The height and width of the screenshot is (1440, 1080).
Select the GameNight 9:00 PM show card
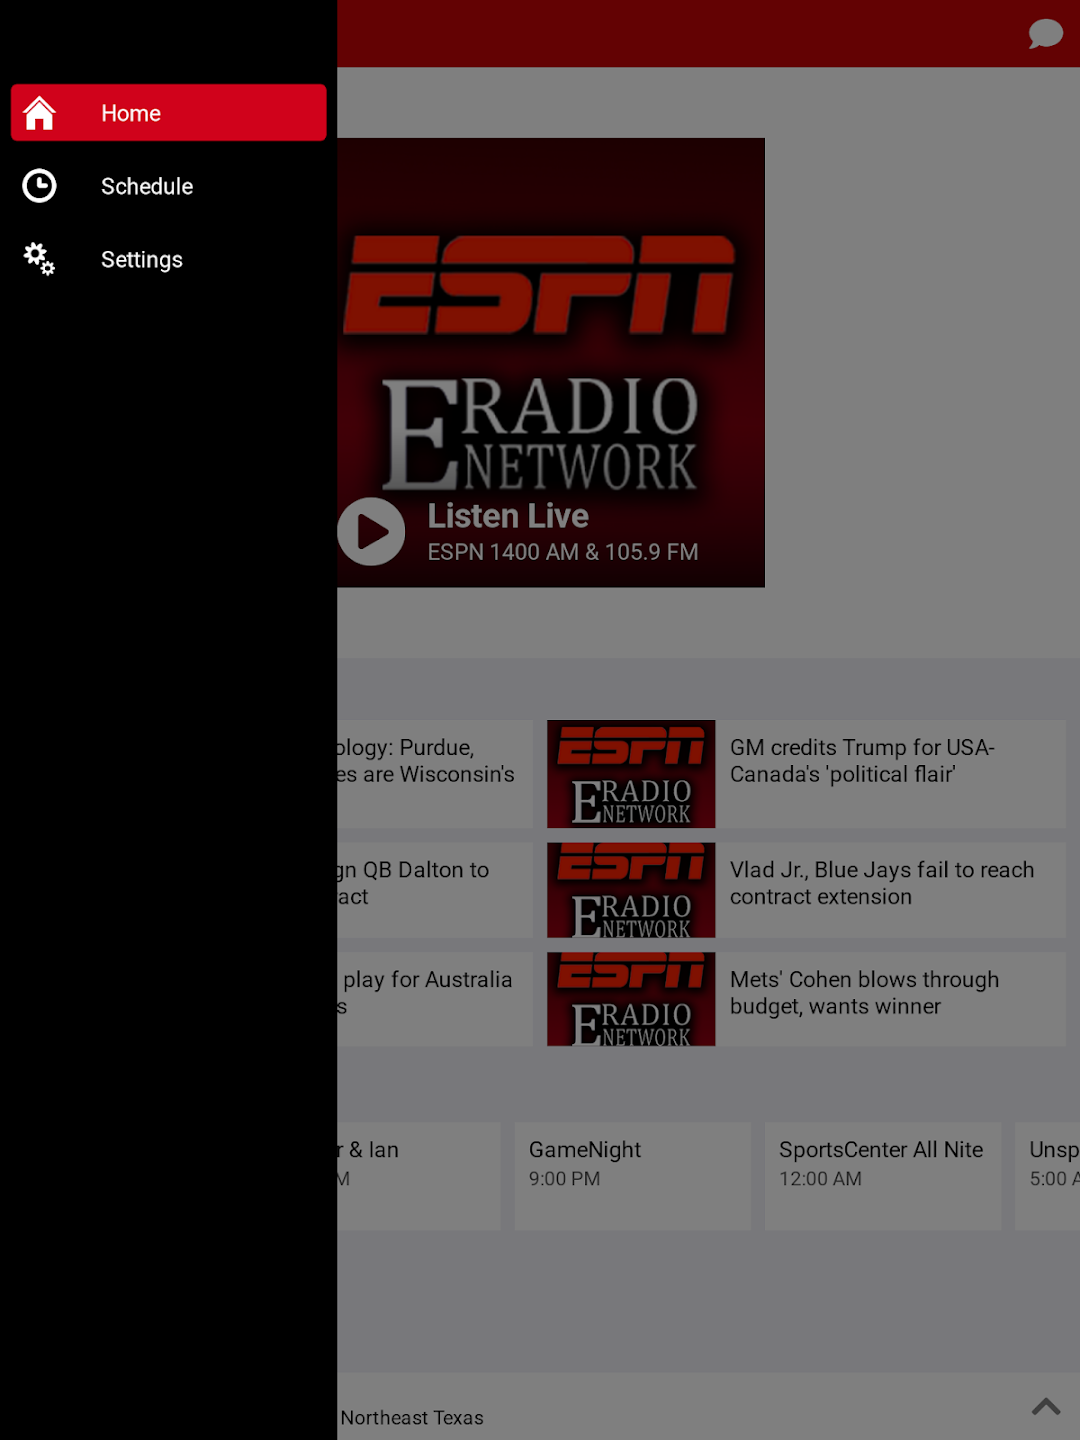632,1176
